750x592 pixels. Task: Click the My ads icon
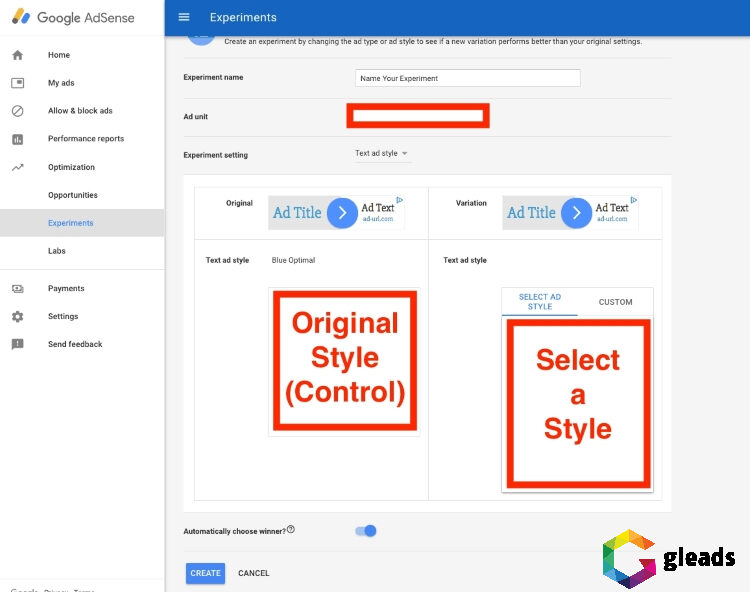[x=18, y=83]
